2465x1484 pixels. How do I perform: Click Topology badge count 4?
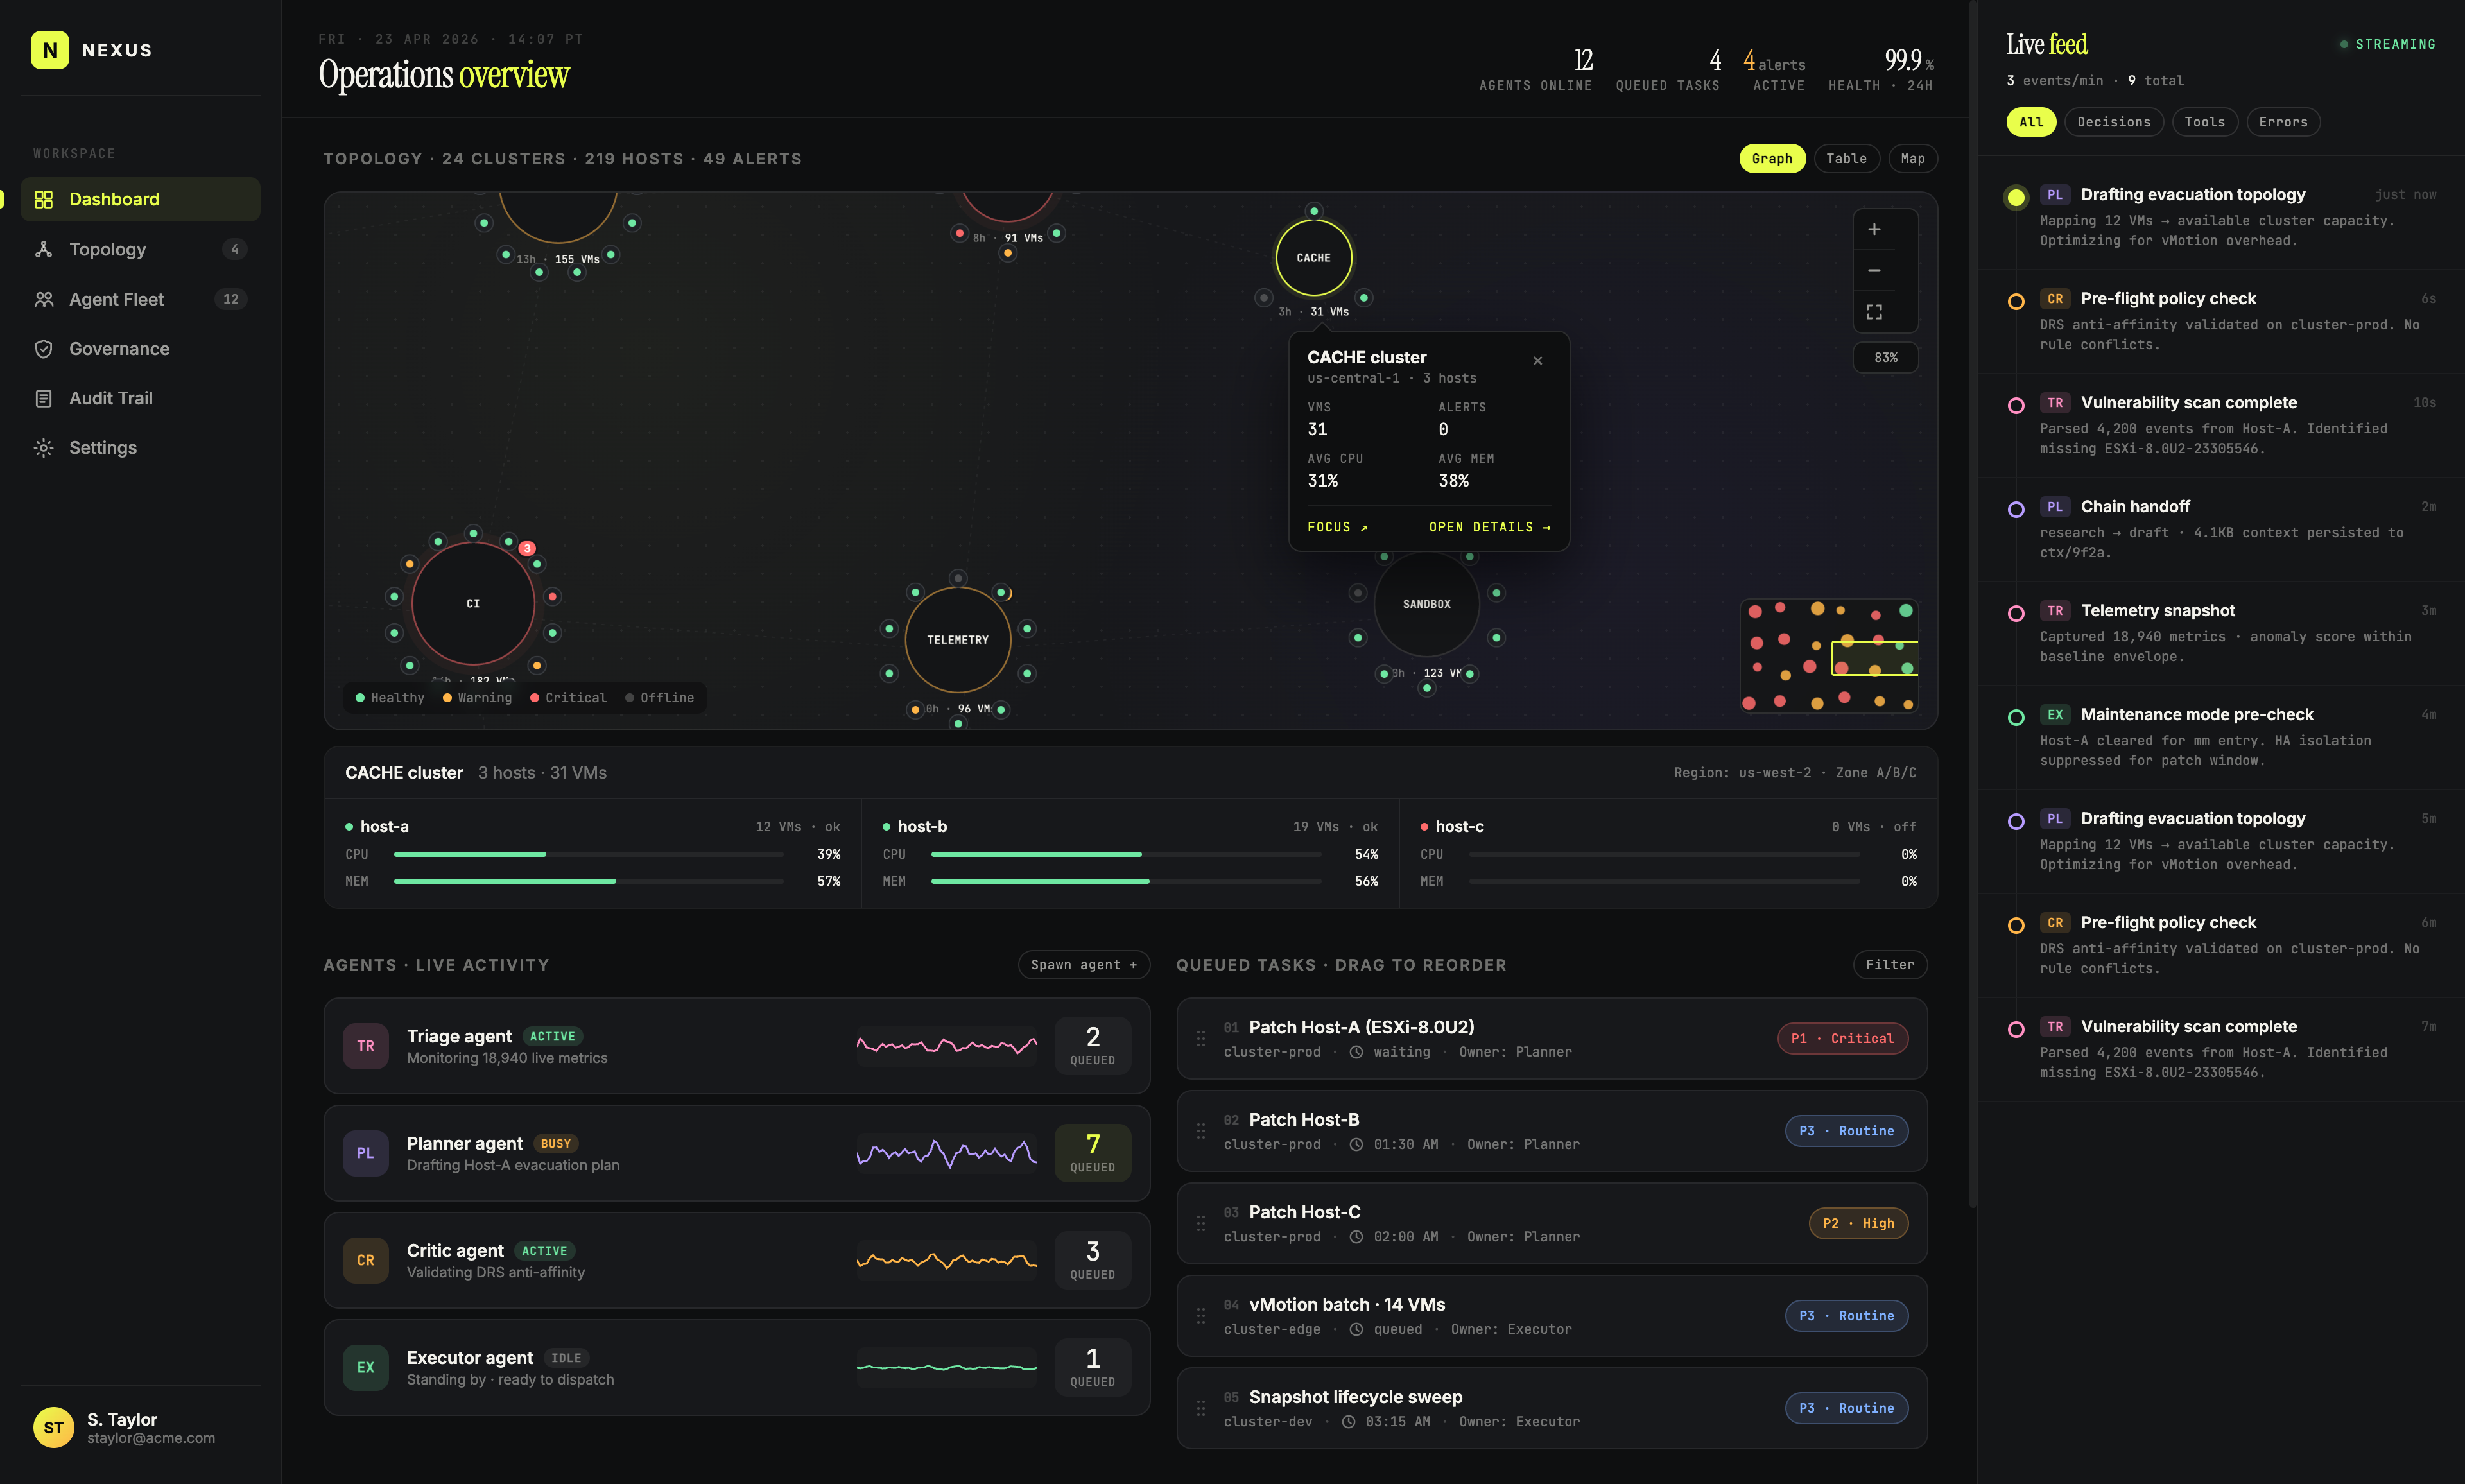[x=234, y=249]
